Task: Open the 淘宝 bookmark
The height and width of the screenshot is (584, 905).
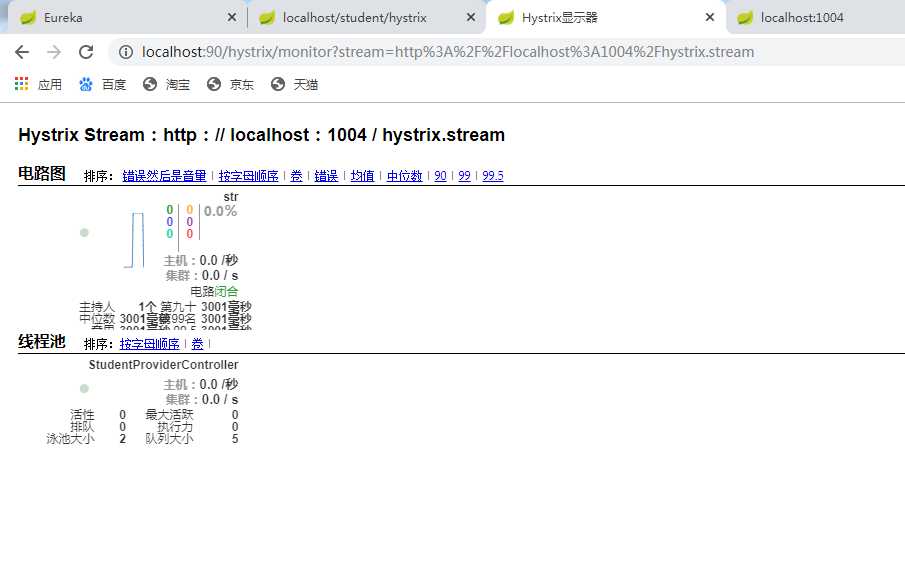Action: point(166,84)
